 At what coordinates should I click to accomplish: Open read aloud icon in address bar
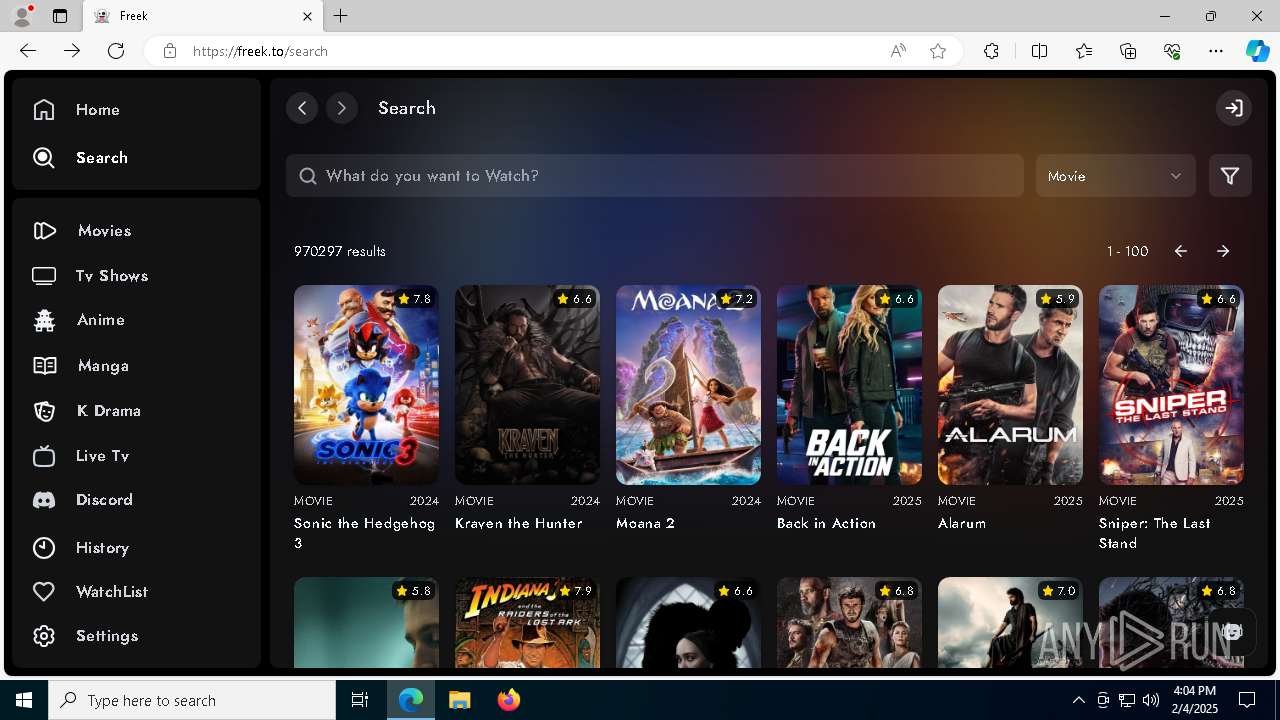[x=898, y=51]
